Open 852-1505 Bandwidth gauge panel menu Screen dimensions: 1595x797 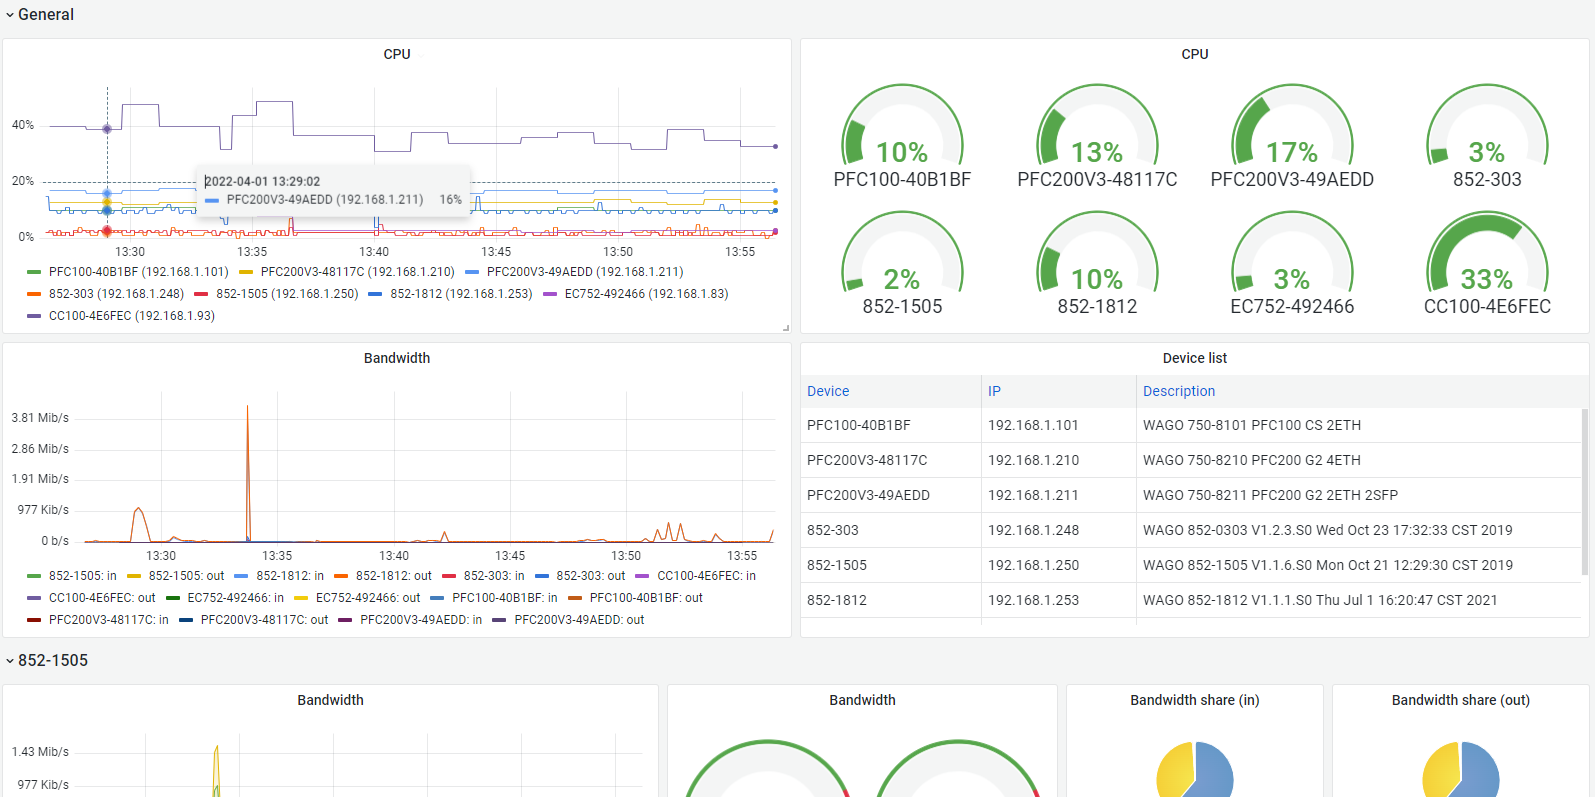pyautogui.click(x=862, y=700)
